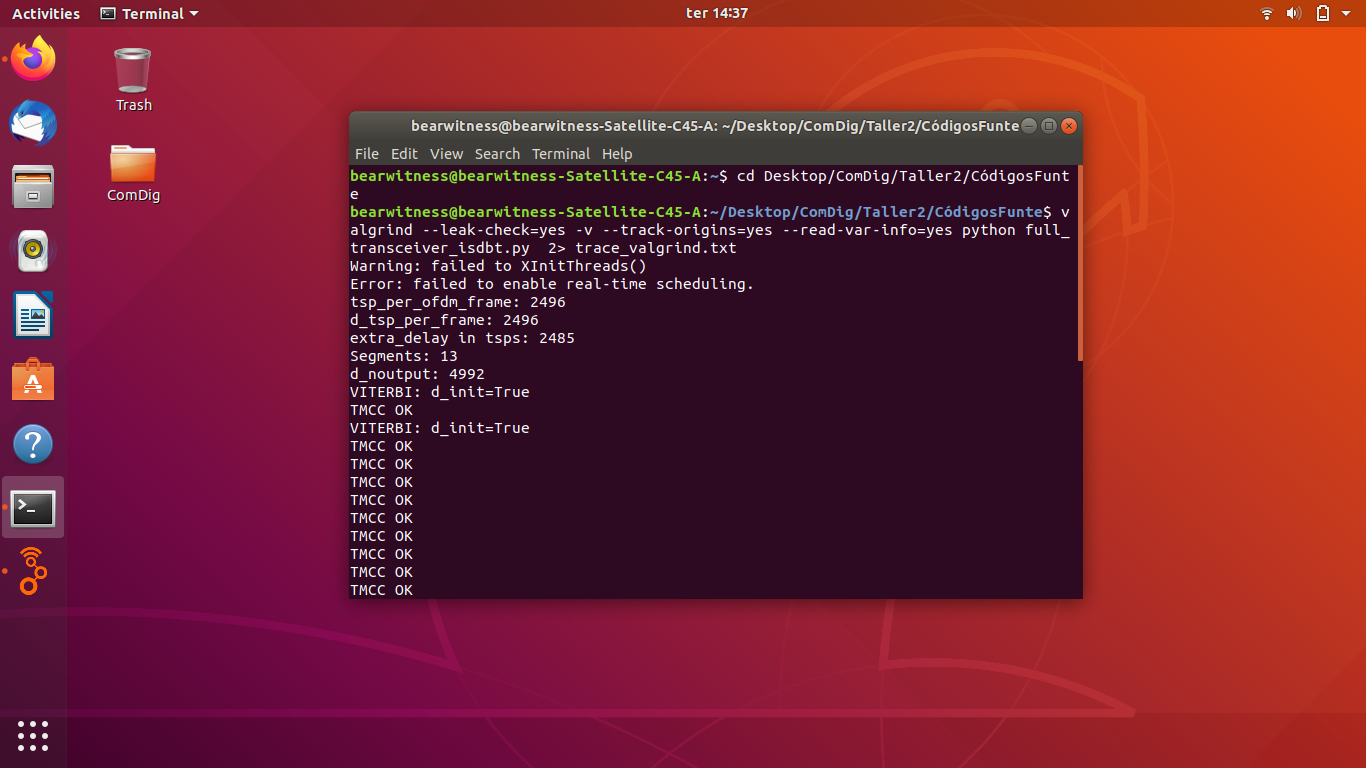This screenshot has width=1366, height=768.
Task: Minimize the Terminal window
Action: (x=1029, y=126)
